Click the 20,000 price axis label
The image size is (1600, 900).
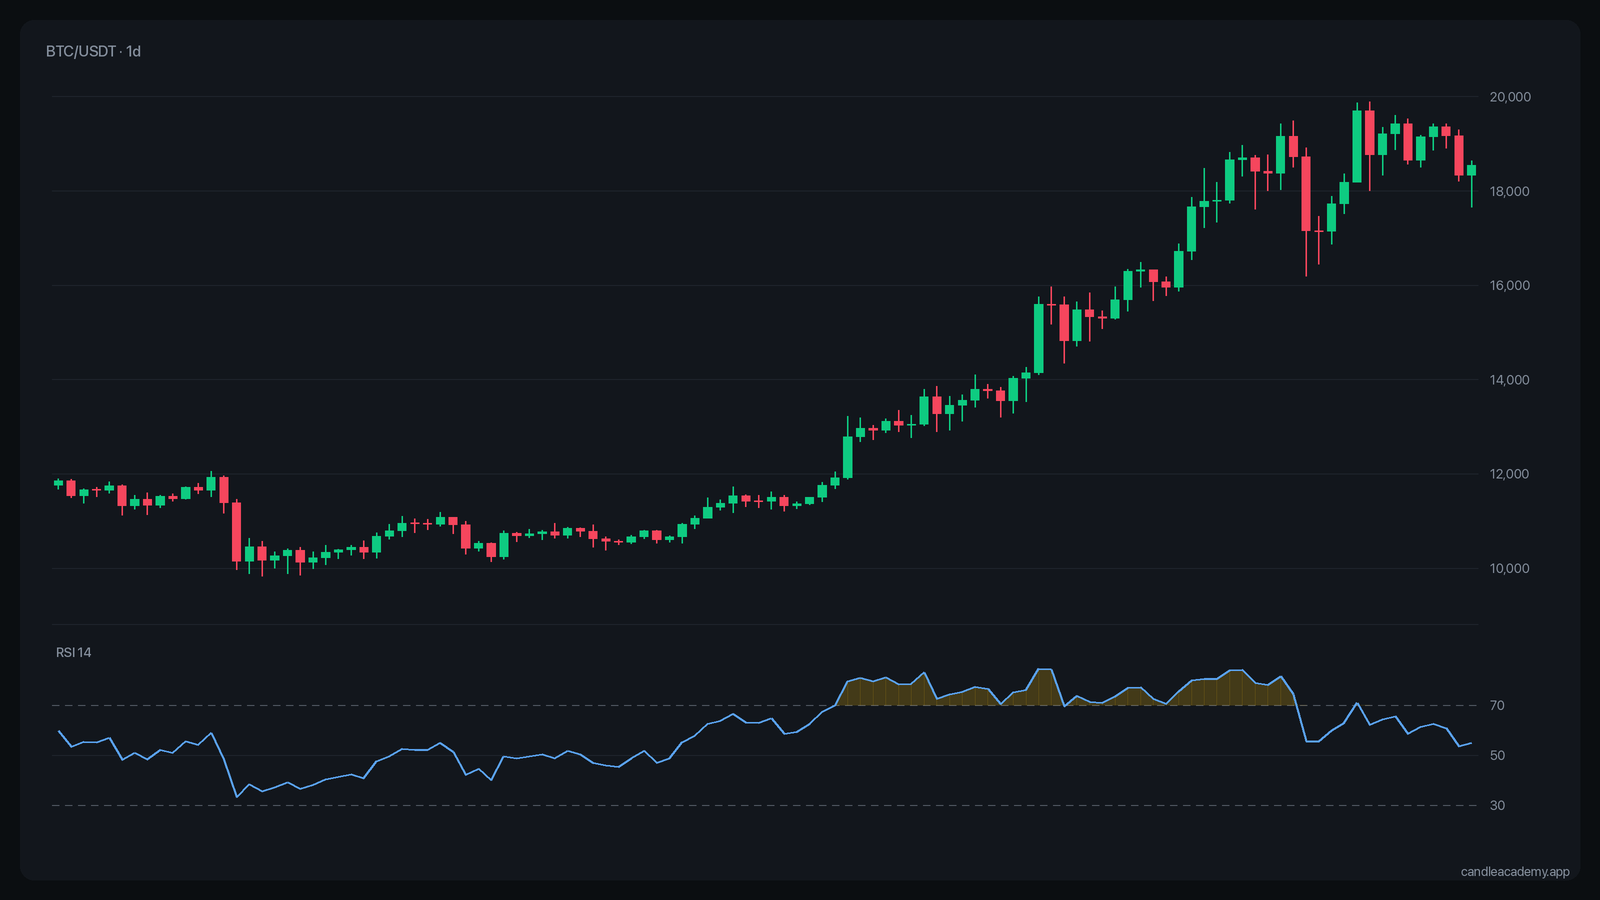point(1510,97)
